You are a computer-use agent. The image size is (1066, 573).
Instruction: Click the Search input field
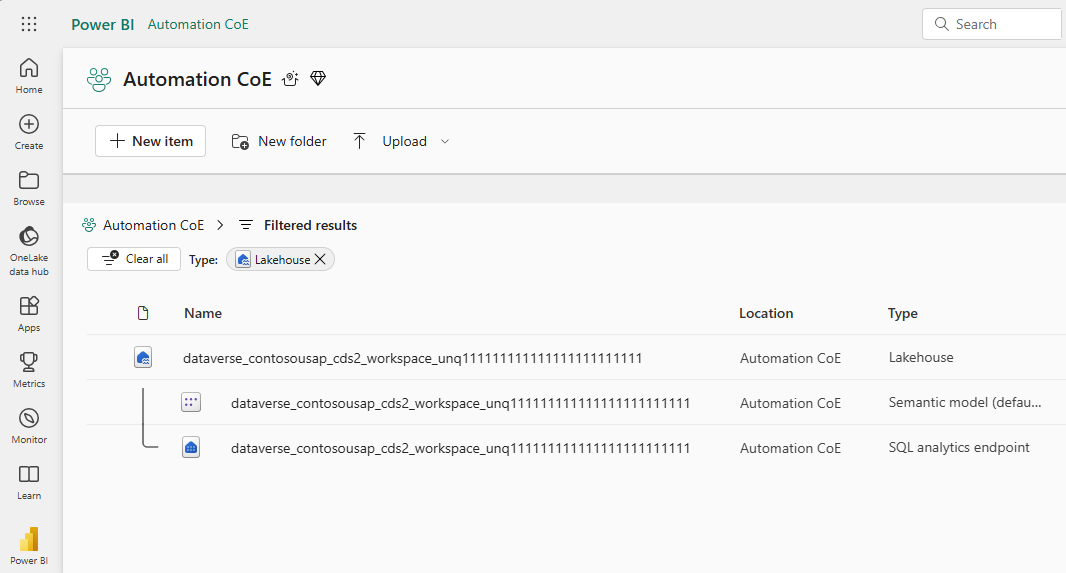993,24
